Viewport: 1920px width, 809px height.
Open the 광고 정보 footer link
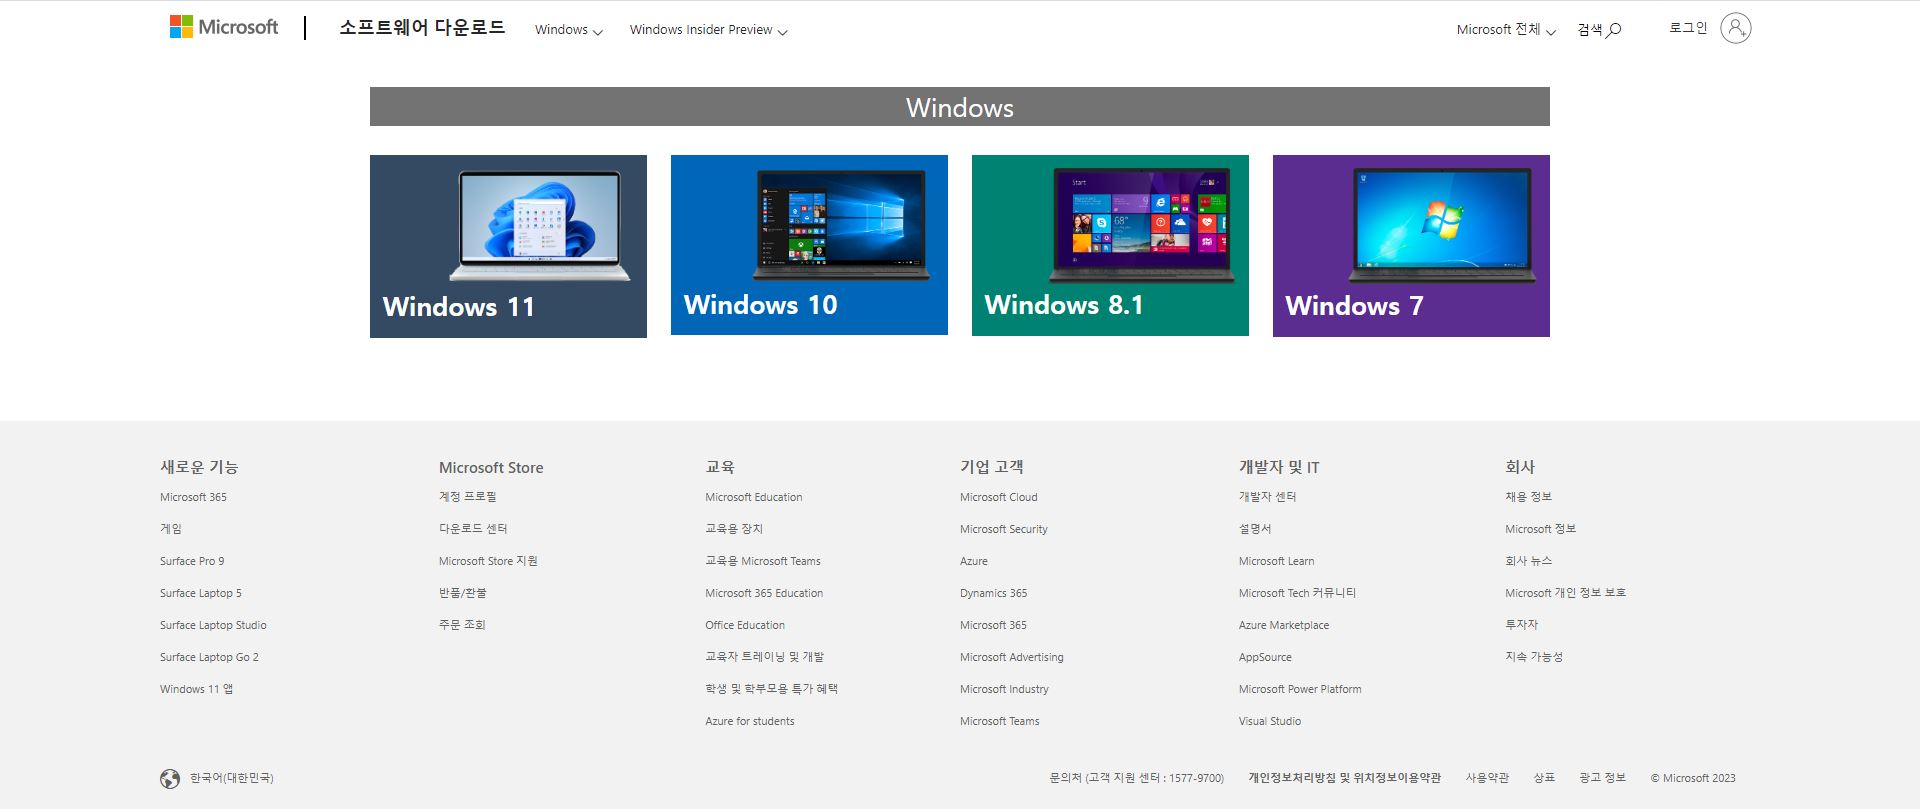click(x=1602, y=778)
